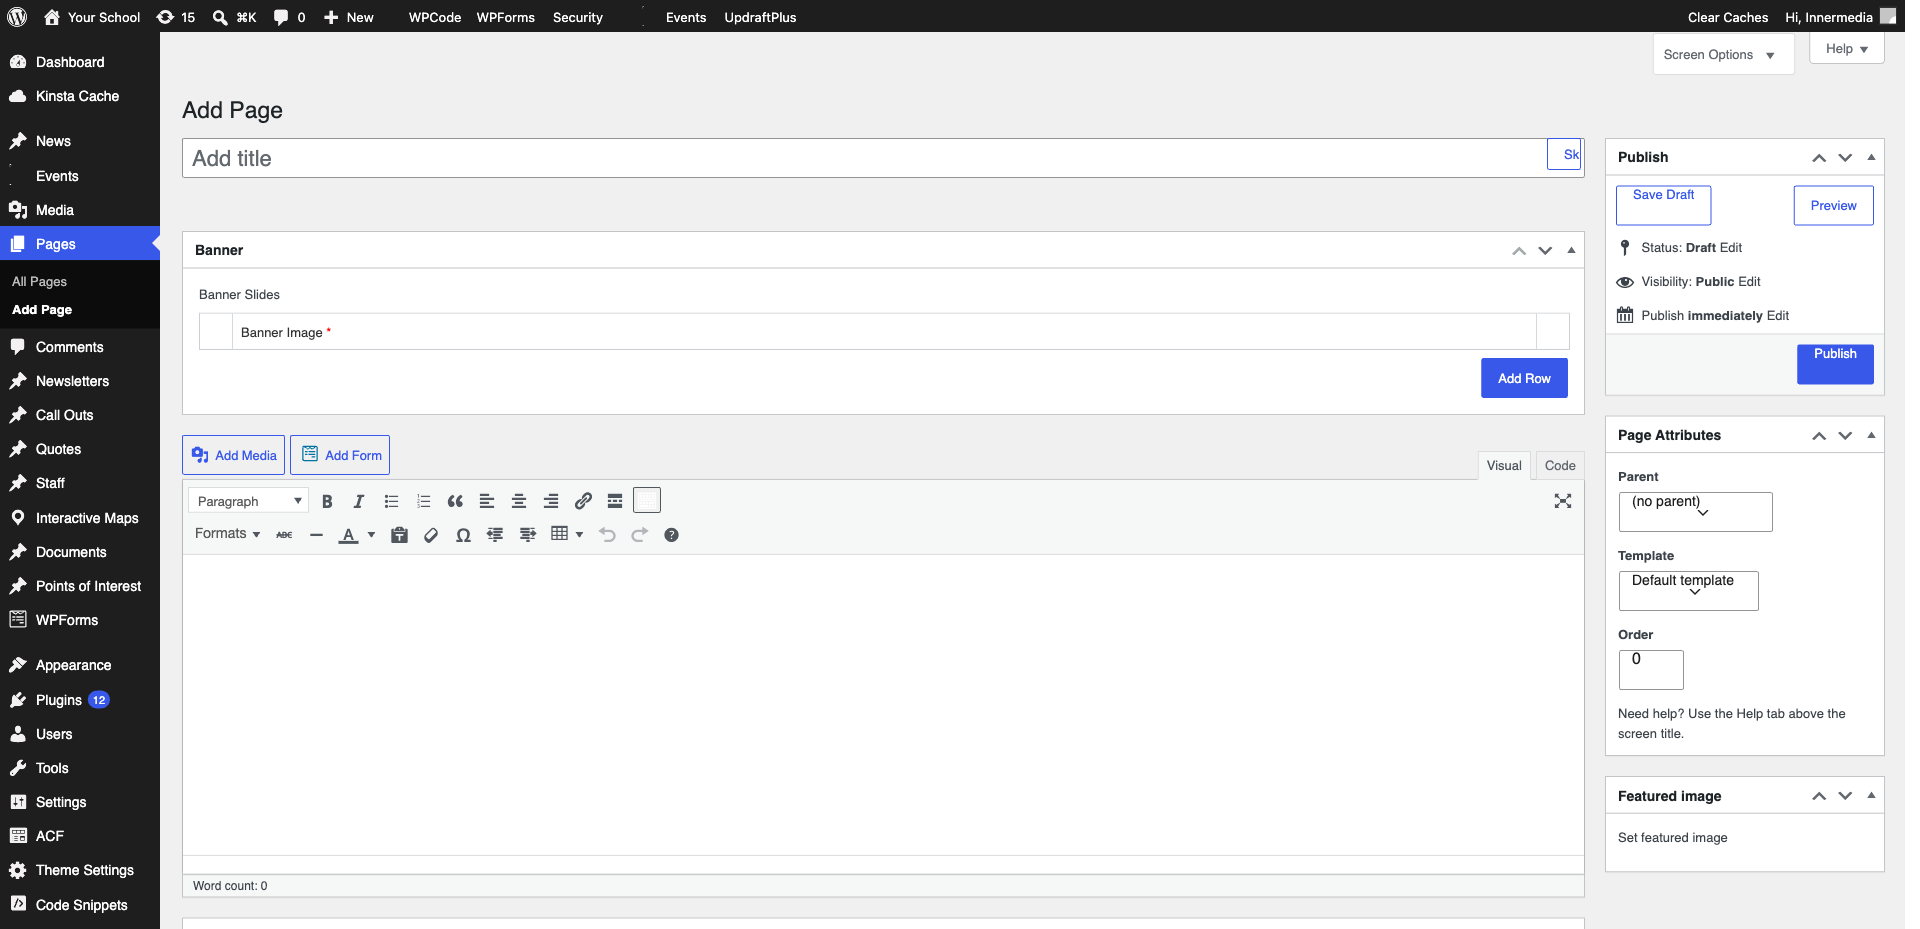The width and height of the screenshot is (1920, 929).
Task: Insert a horizontal line
Action: point(316,535)
